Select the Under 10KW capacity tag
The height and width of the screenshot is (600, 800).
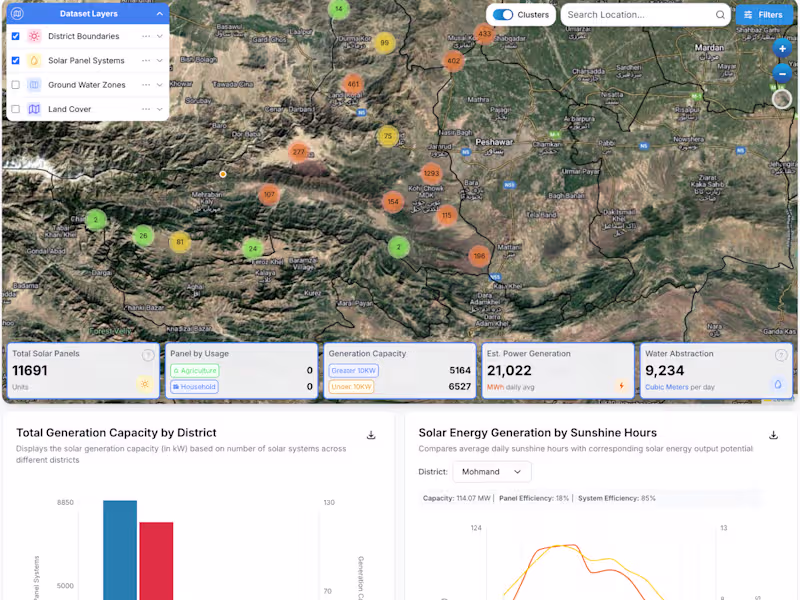pos(352,387)
